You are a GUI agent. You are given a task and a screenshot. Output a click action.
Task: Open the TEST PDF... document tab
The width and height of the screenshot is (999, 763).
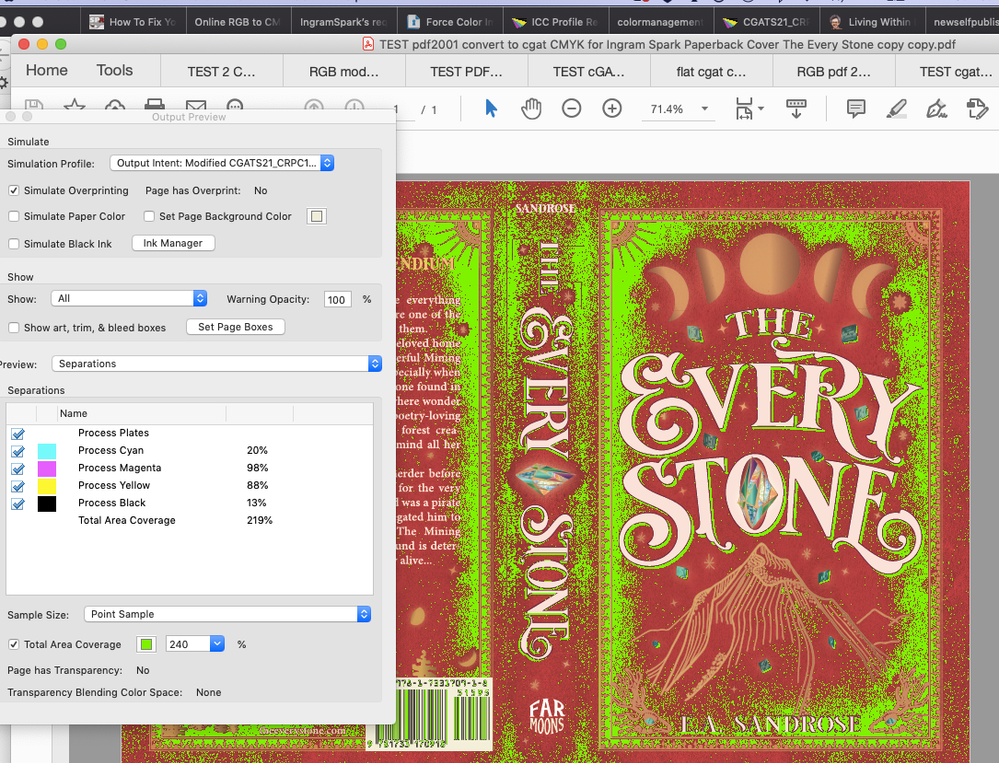coord(466,71)
